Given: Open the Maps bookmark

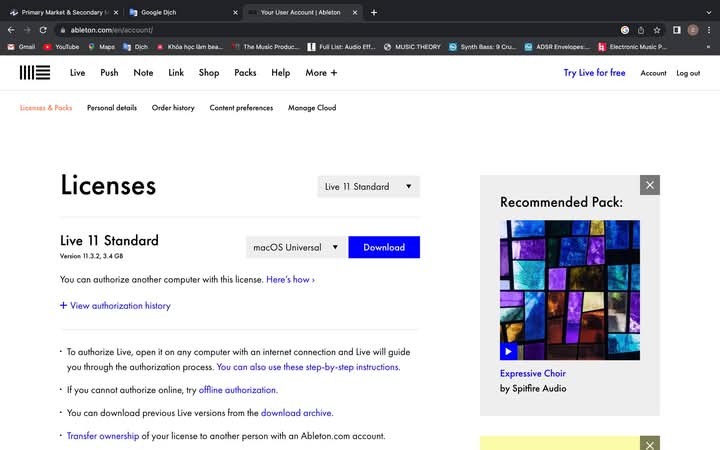Looking at the screenshot, I should [101, 47].
